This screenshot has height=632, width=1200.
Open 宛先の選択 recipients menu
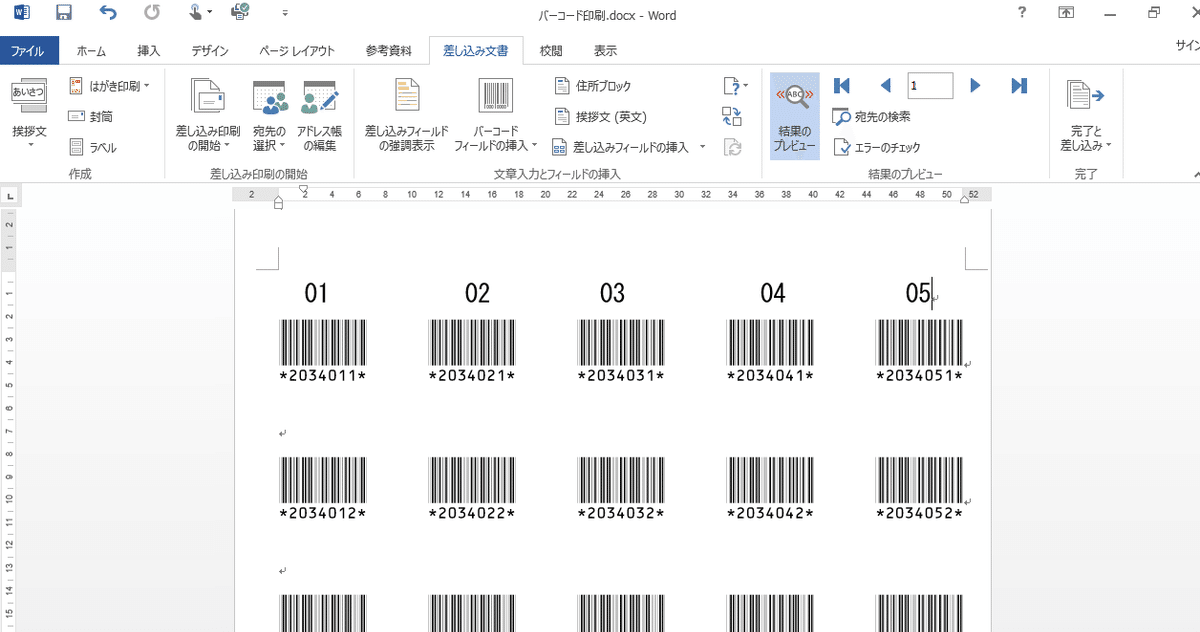(x=269, y=116)
